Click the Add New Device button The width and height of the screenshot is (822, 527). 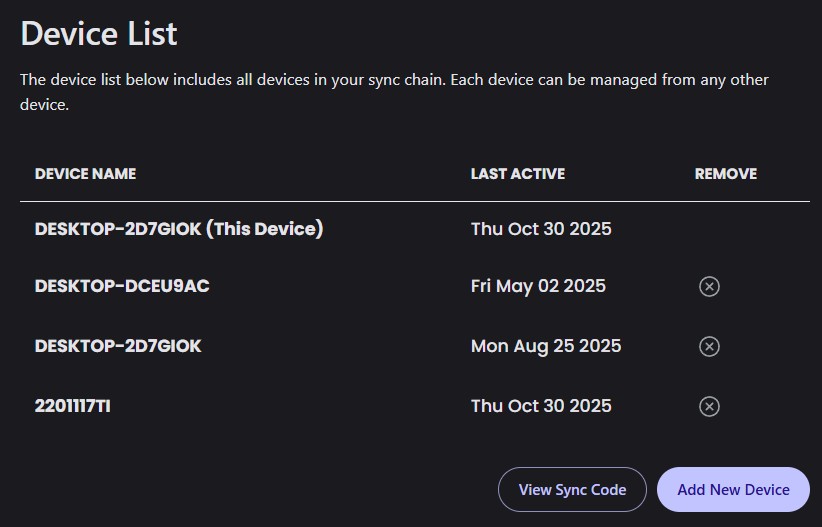click(733, 490)
